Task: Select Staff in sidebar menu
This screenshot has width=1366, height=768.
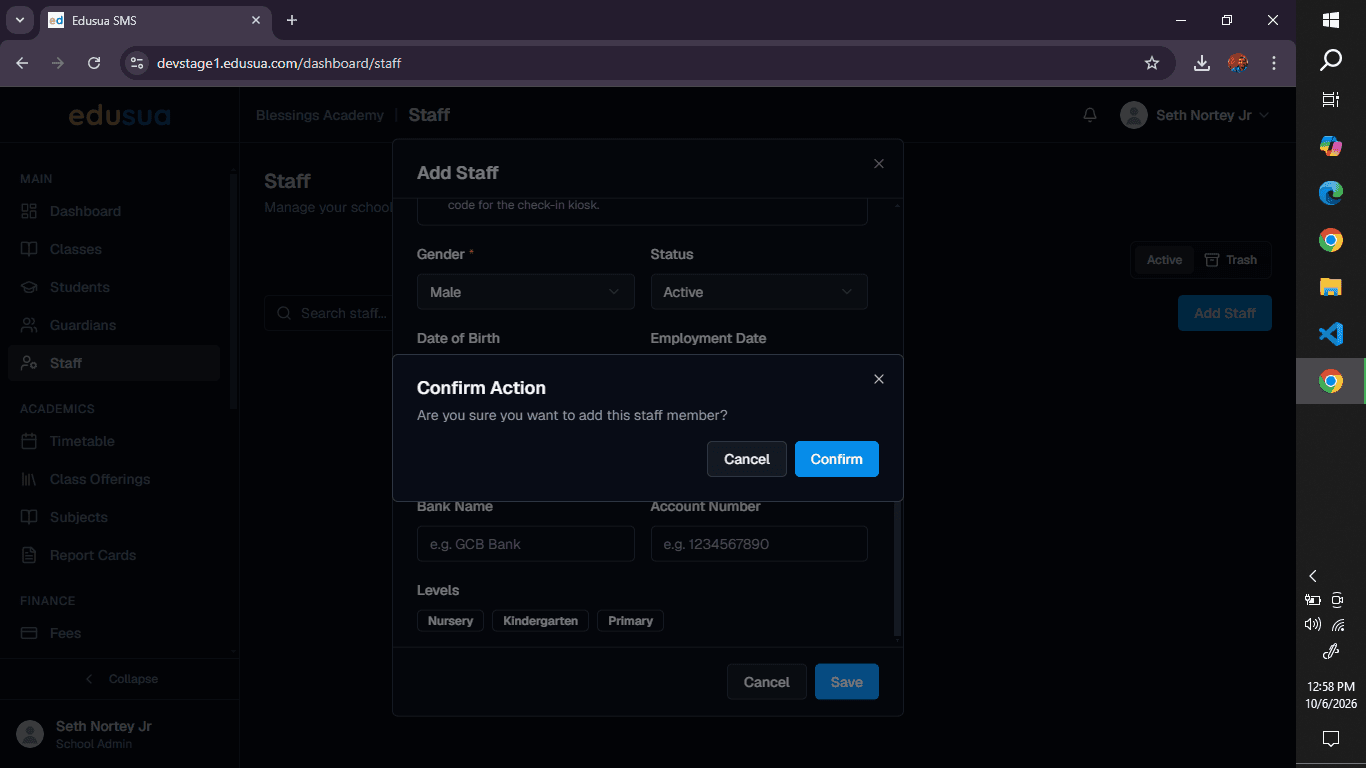Action: [114, 363]
